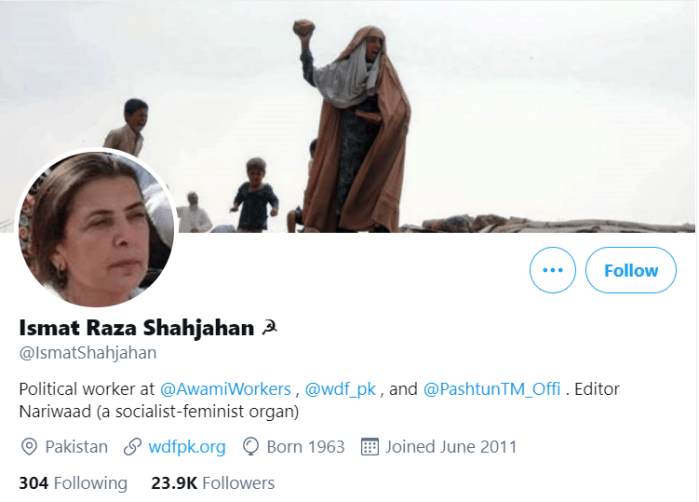Viewport: 699px width, 502px height.
Task: Click the chain link icon
Action: (x=133, y=447)
